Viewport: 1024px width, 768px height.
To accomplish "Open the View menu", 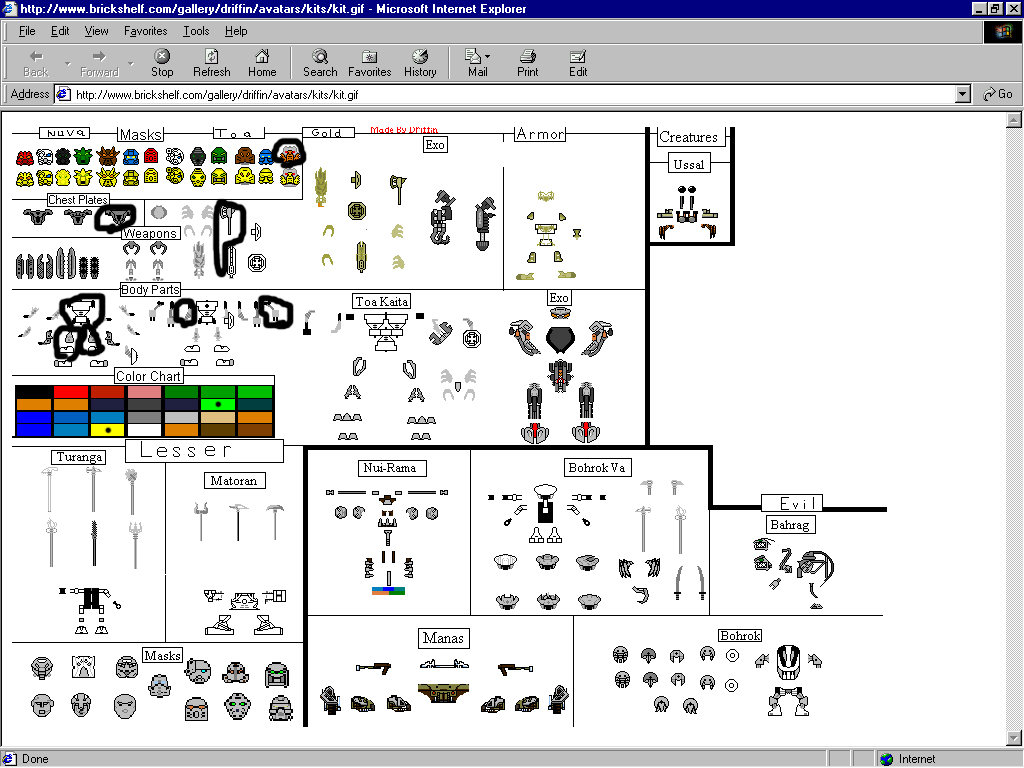I will pos(97,31).
